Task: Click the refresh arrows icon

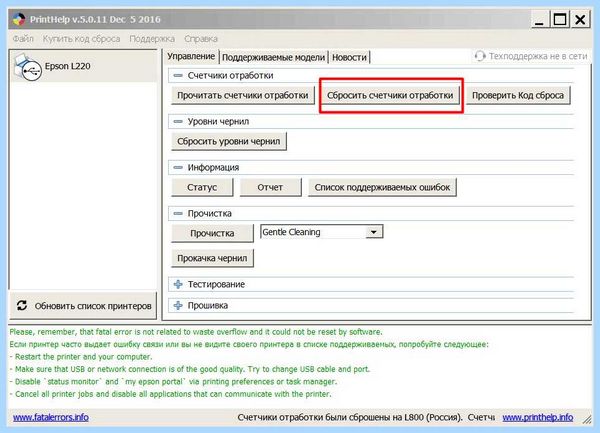Action: [x=22, y=305]
